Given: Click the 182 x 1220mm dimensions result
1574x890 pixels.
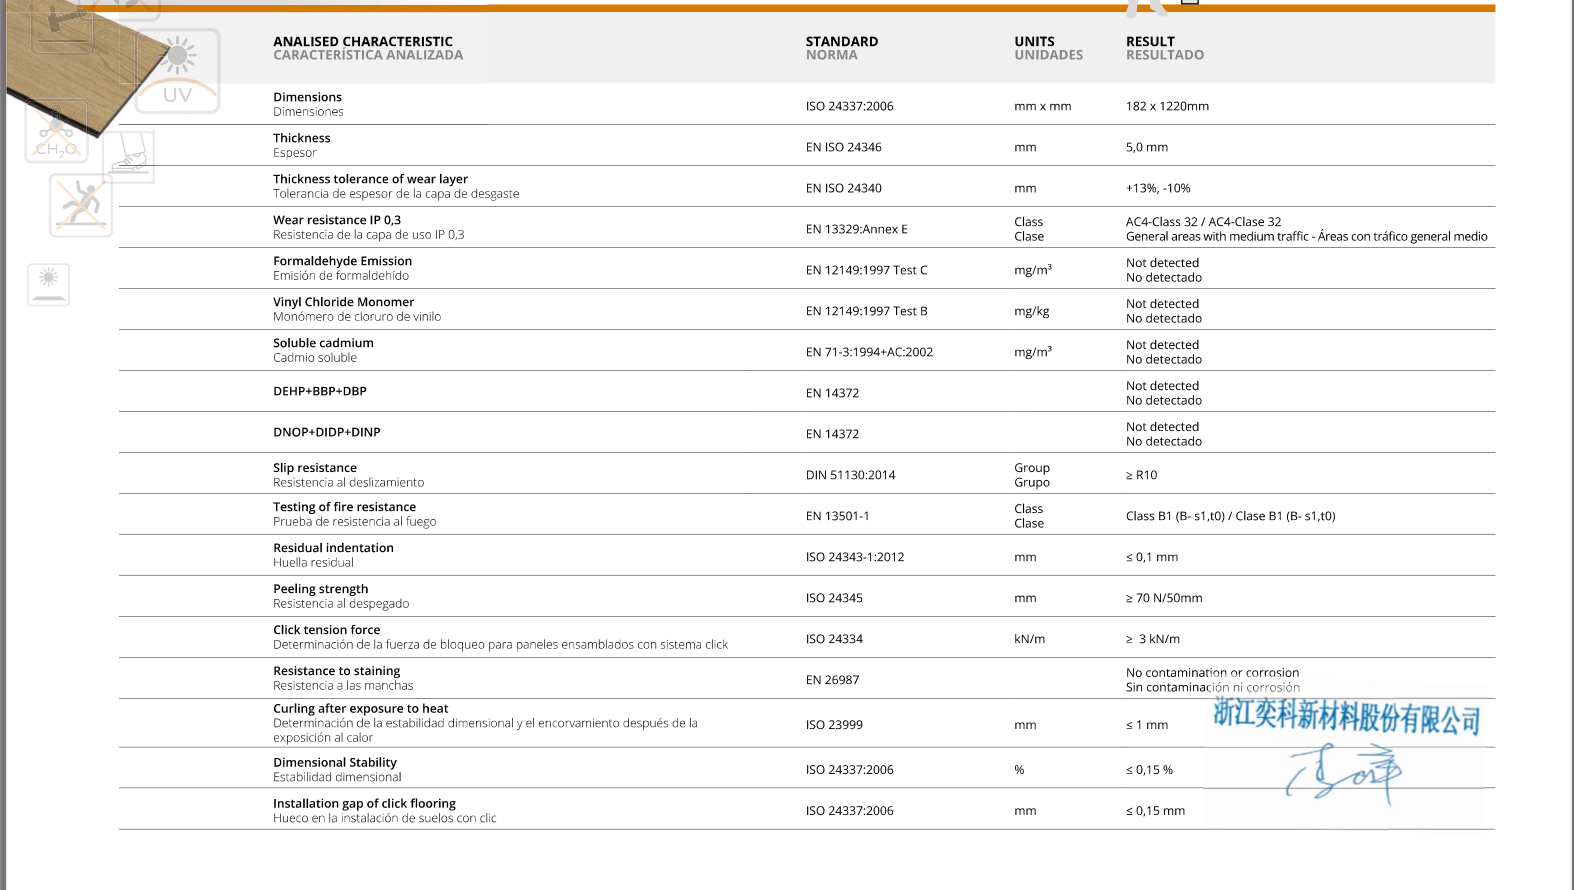Looking at the screenshot, I should [x=1167, y=106].
